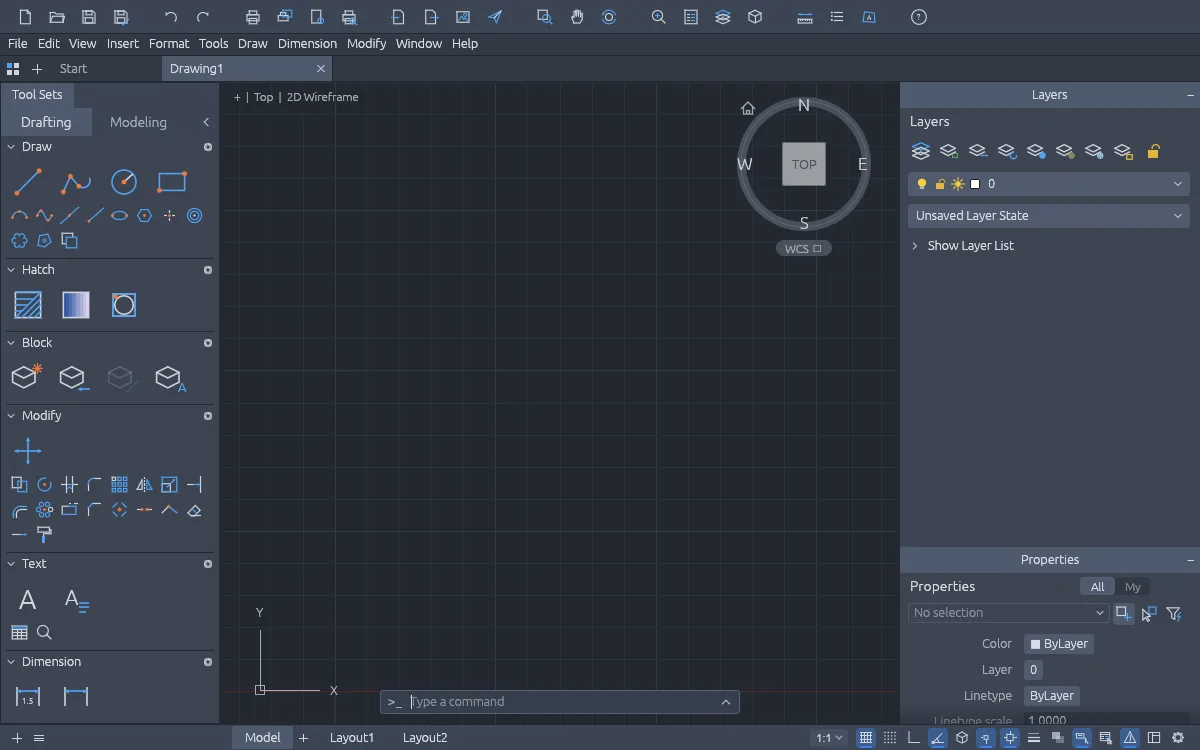Viewport: 1200px width, 750px height.
Task: Choose the Hatch pattern tool
Action: click(x=28, y=305)
